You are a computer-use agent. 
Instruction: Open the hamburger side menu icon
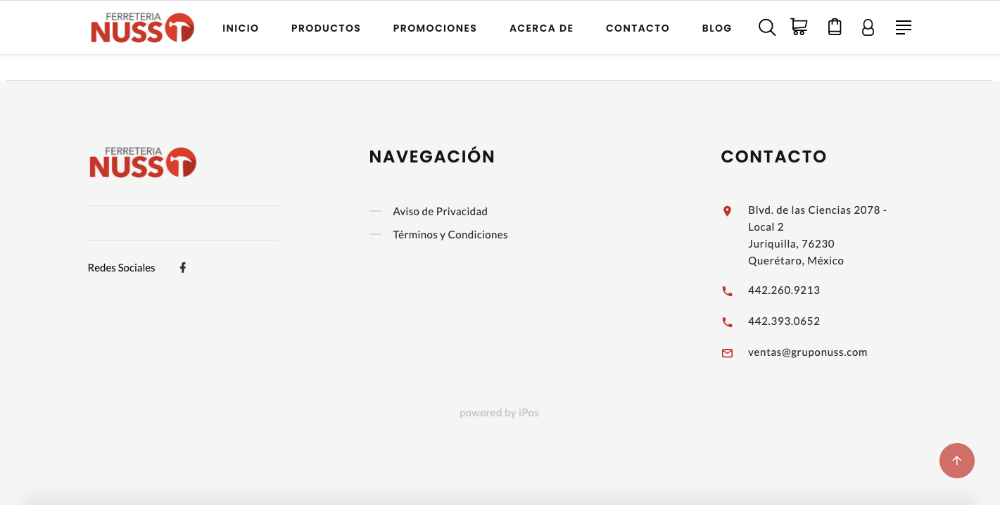click(x=903, y=28)
